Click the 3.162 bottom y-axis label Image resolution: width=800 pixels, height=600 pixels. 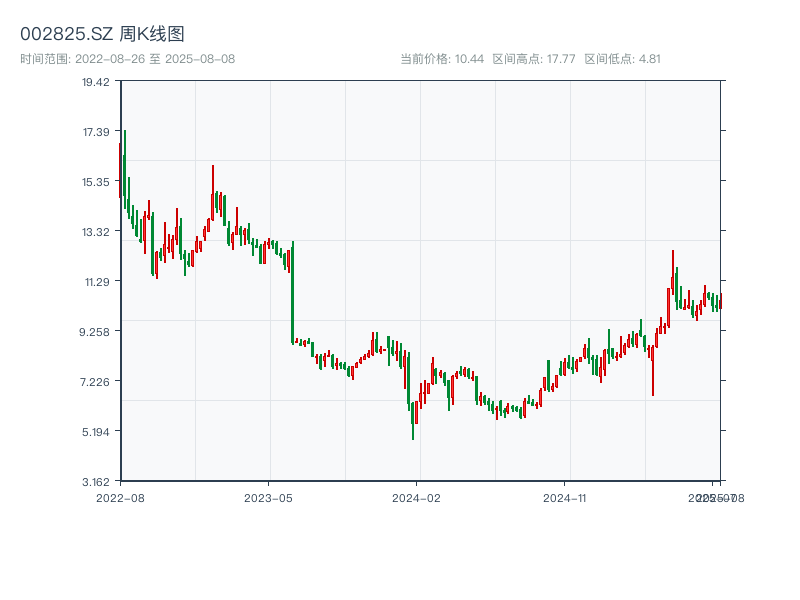(96, 482)
